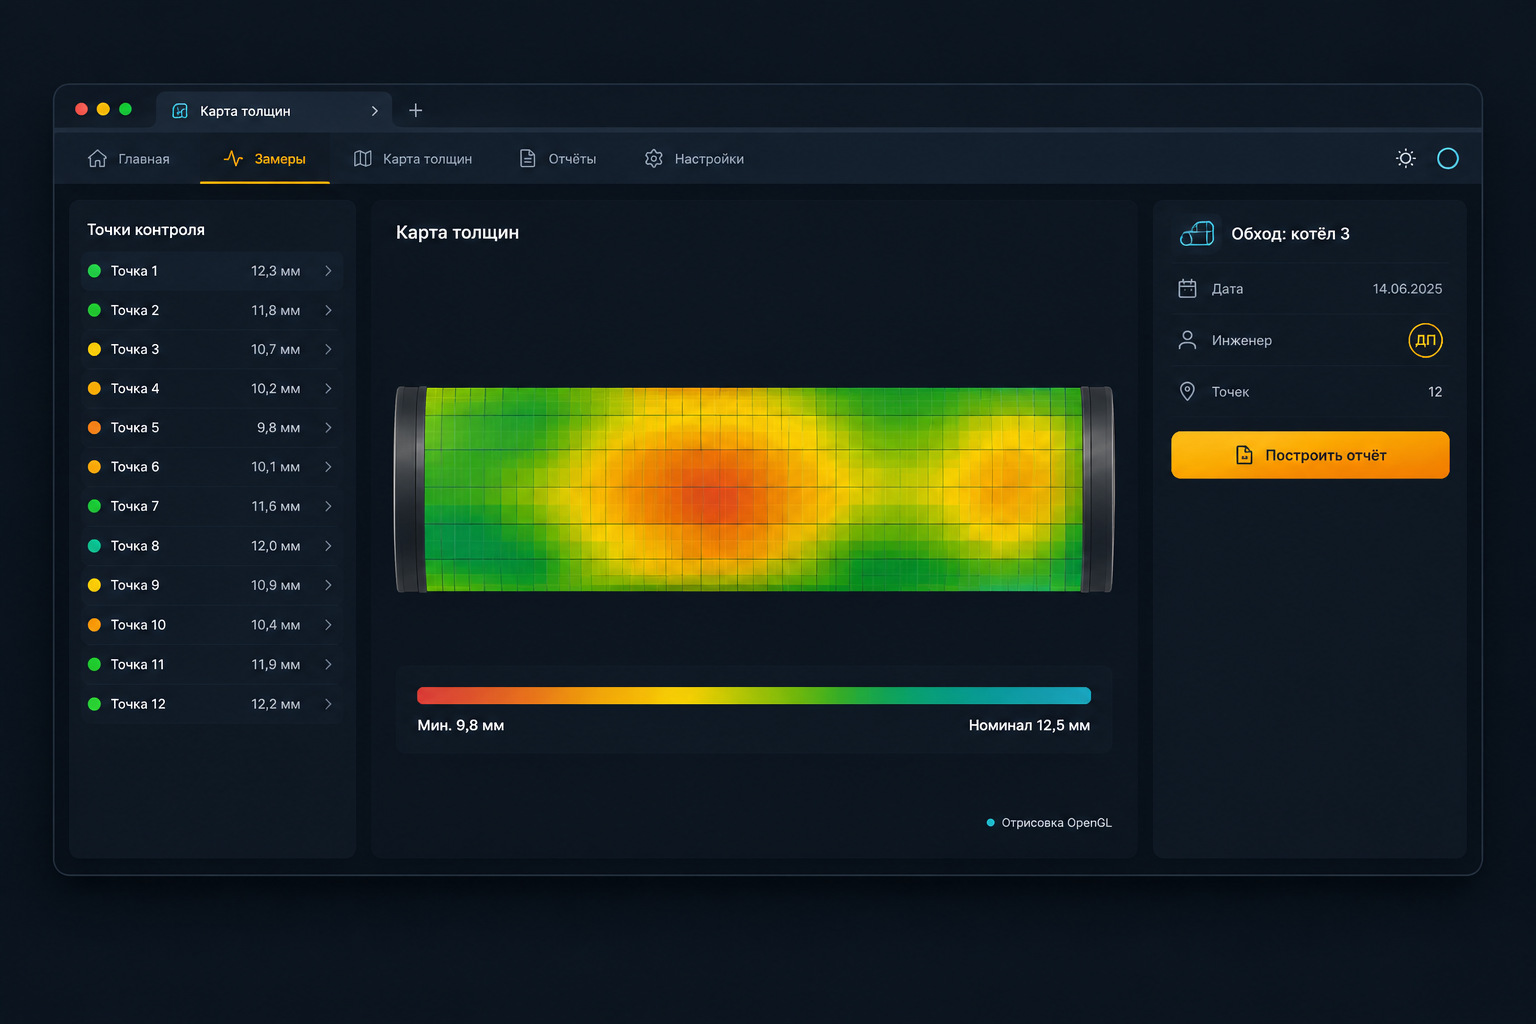This screenshot has width=1536, height=1024.
Task: Select the Замеры tab
Action: click(265, 158)
